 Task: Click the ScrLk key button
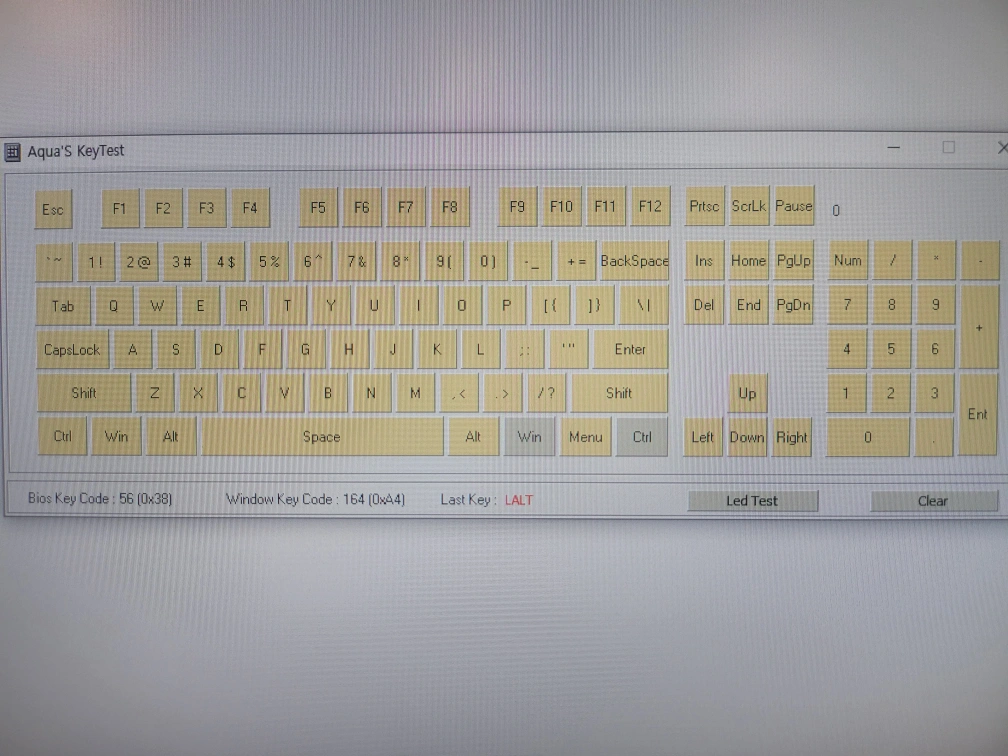pyautogui.click(x=749, y=206)
